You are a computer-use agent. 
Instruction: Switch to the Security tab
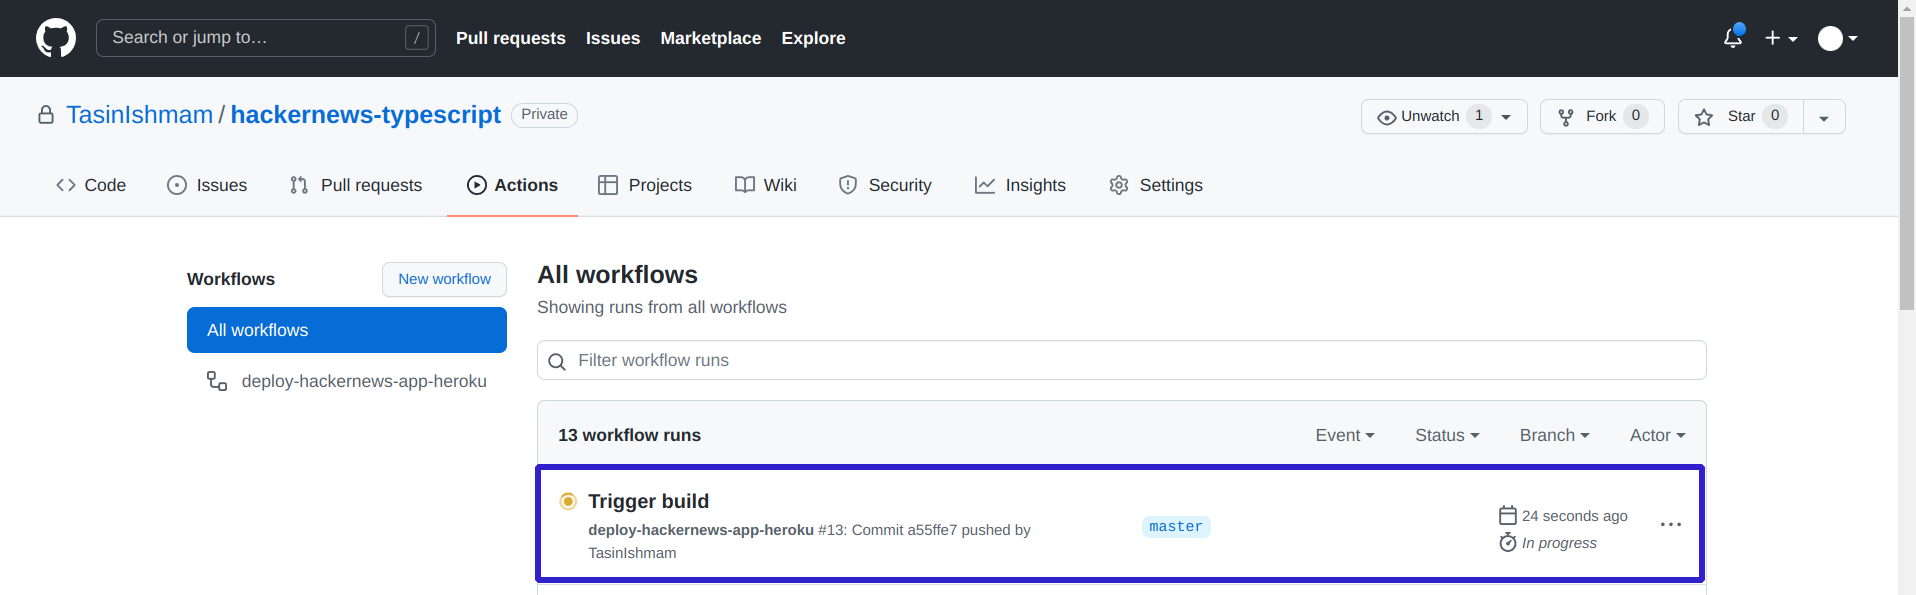point(885,185)
